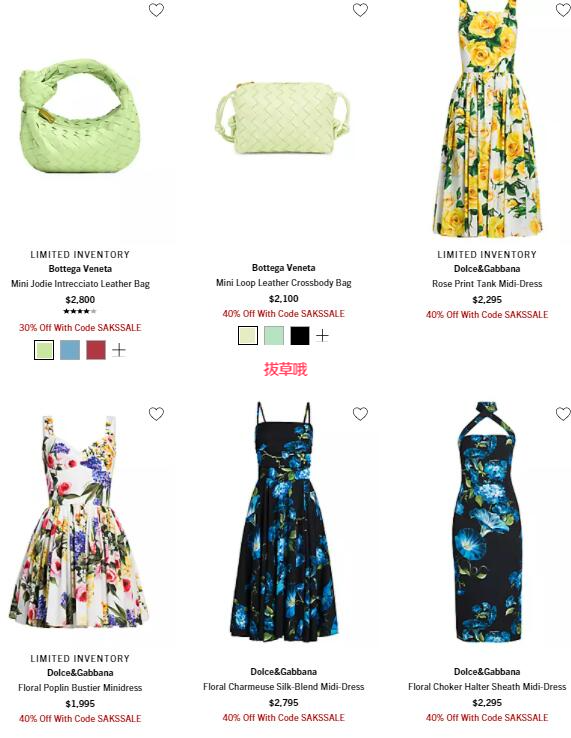This screenshot has width=571, height=738.
Task: Open the green knotted Jodie bag image
Action: click(x=80, y=116)
